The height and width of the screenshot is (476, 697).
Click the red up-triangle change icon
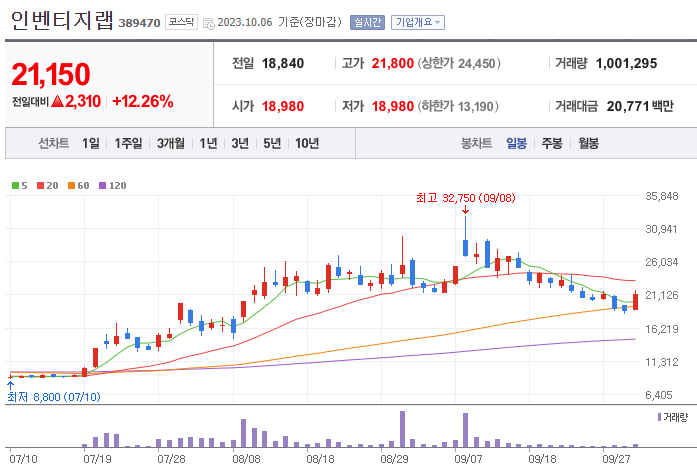tap(58, 102)
